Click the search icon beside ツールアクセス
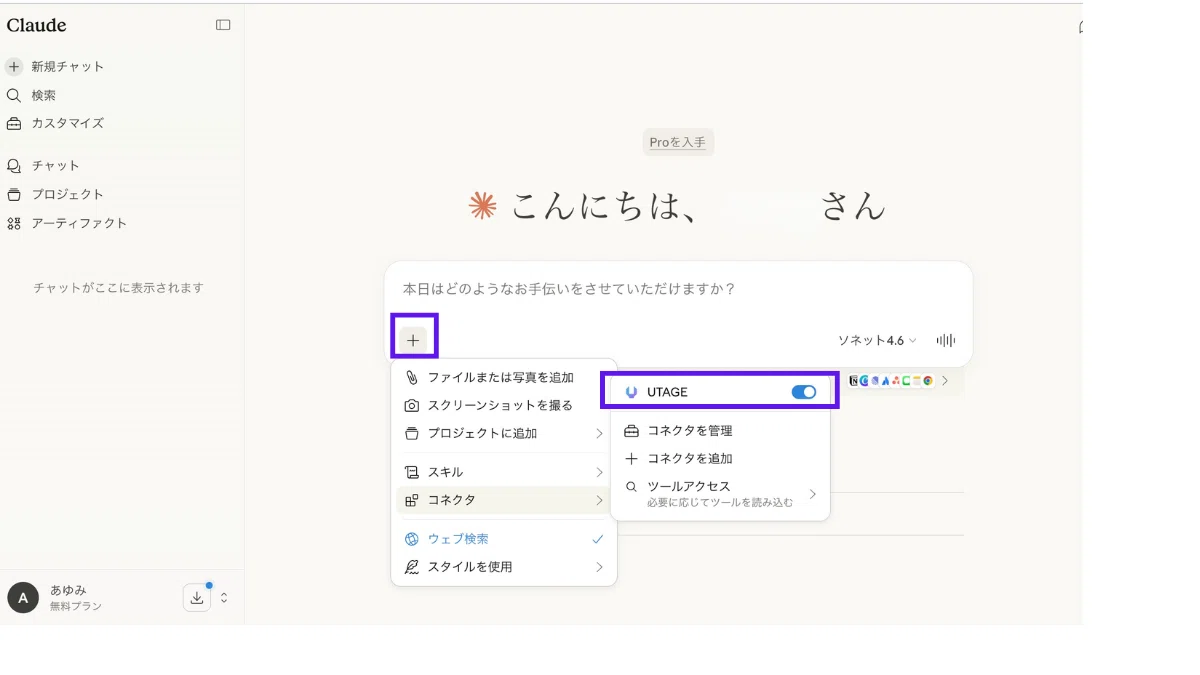The height and width of the screenshot is (675, 1200). tap(631, 487)
